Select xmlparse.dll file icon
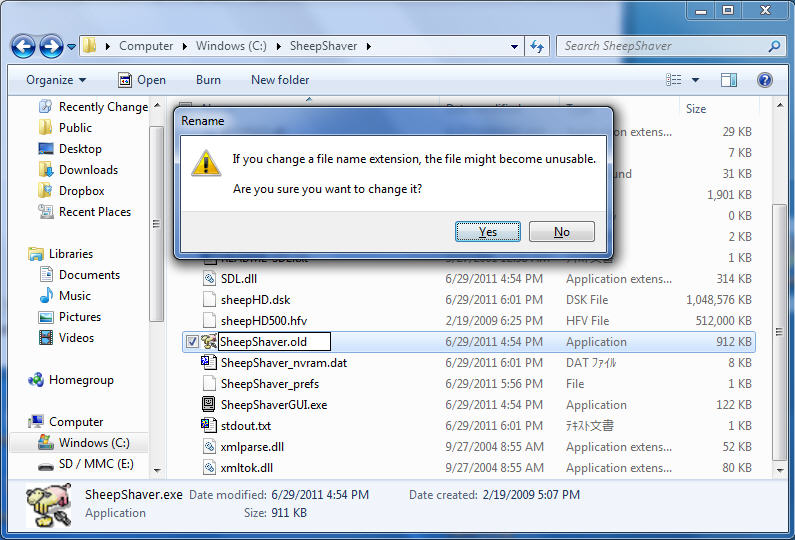The width and height of the screenshot is (795, 540). [x=209, y=447]
